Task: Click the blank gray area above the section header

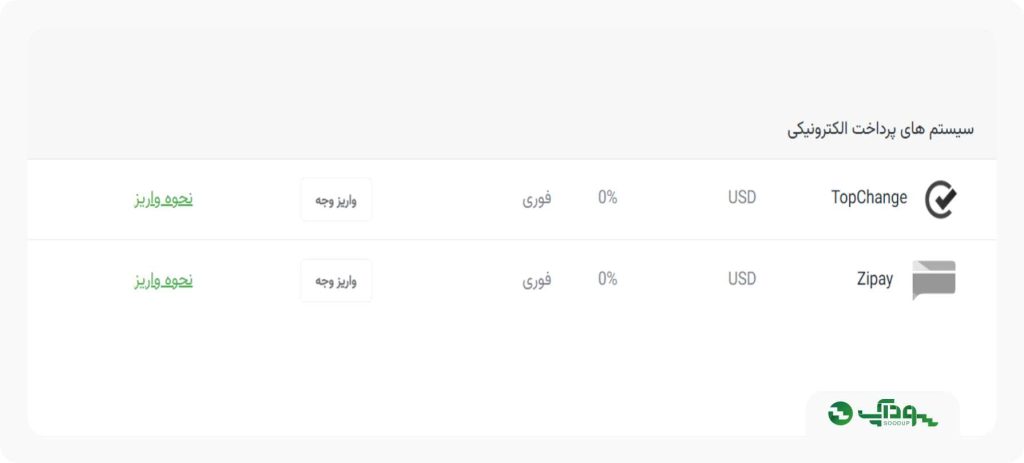Action: click(x=512, y=72)
